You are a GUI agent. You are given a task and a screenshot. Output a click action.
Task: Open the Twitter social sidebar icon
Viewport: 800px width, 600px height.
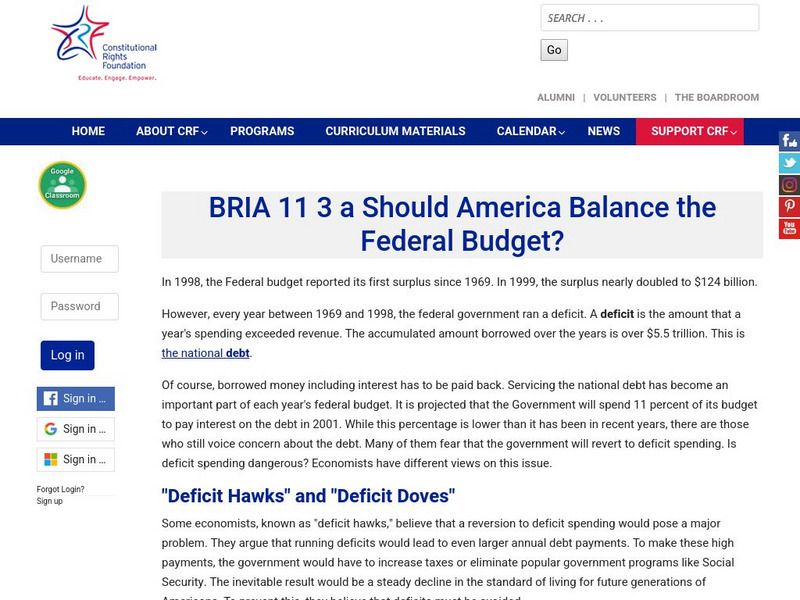pos(789,163)
